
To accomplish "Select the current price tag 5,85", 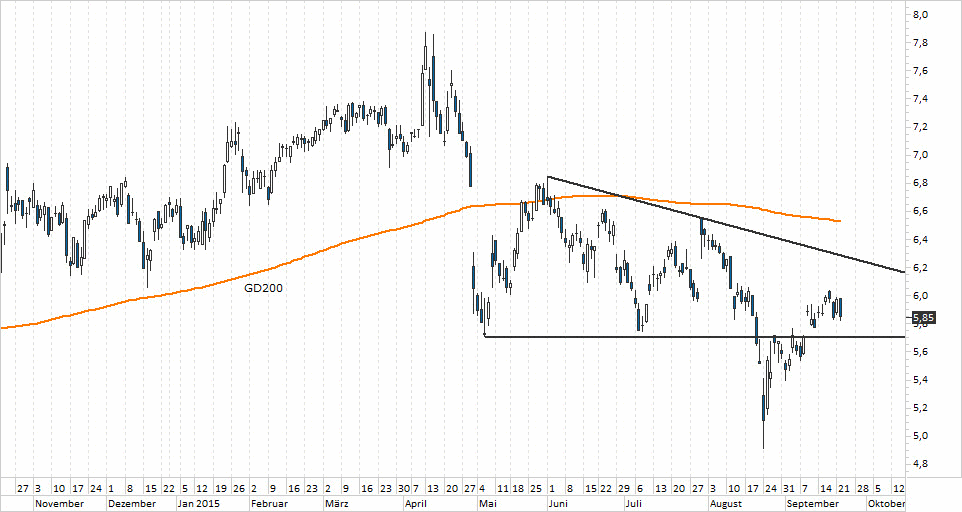I will pos(923,319).
